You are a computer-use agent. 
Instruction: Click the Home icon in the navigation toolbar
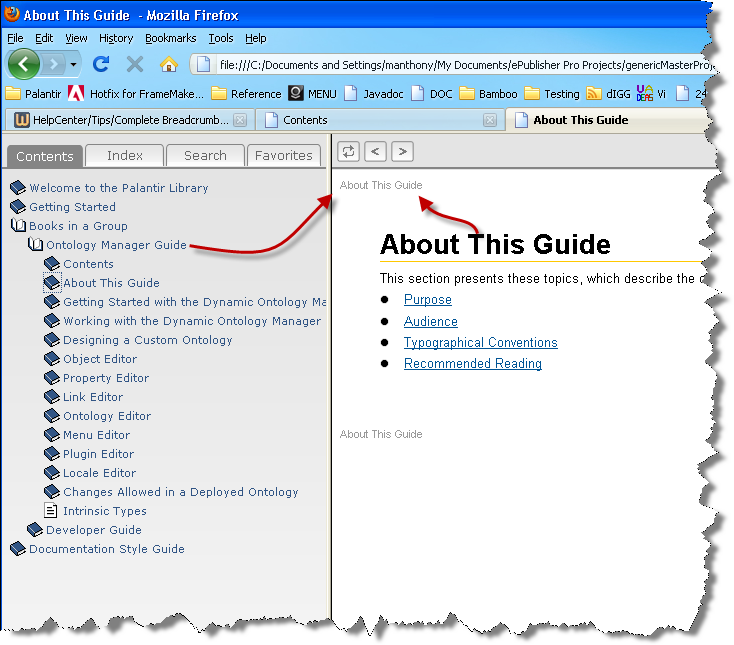(x=168, y=65)
